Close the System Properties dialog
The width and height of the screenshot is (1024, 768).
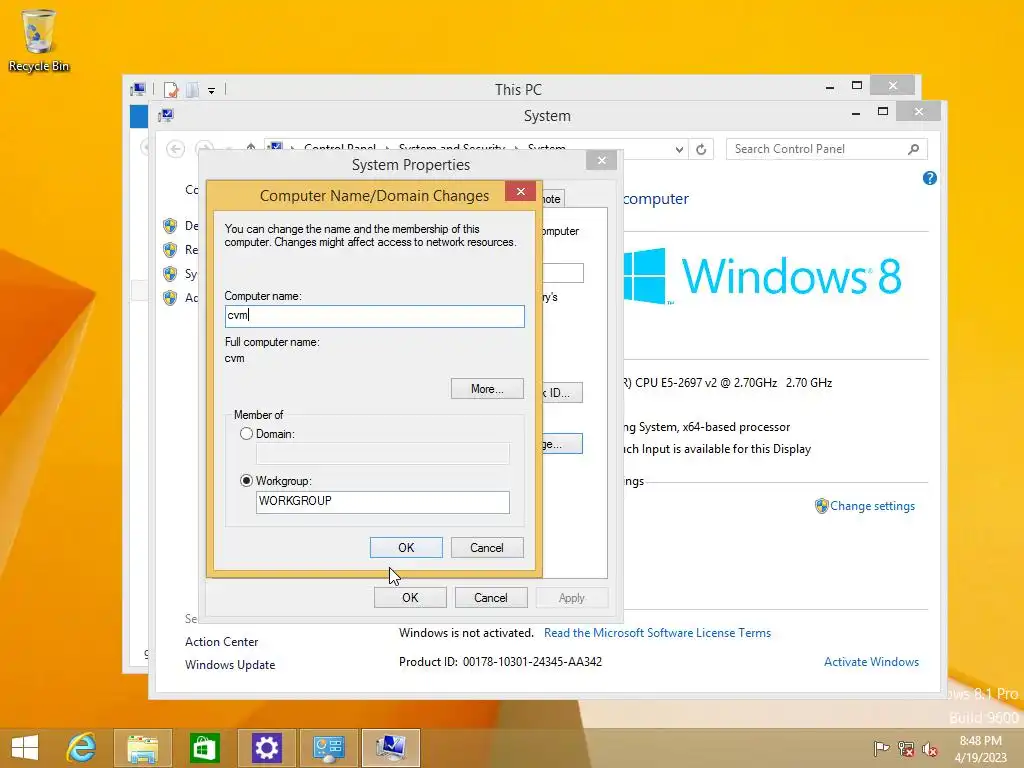pos(601,160)
